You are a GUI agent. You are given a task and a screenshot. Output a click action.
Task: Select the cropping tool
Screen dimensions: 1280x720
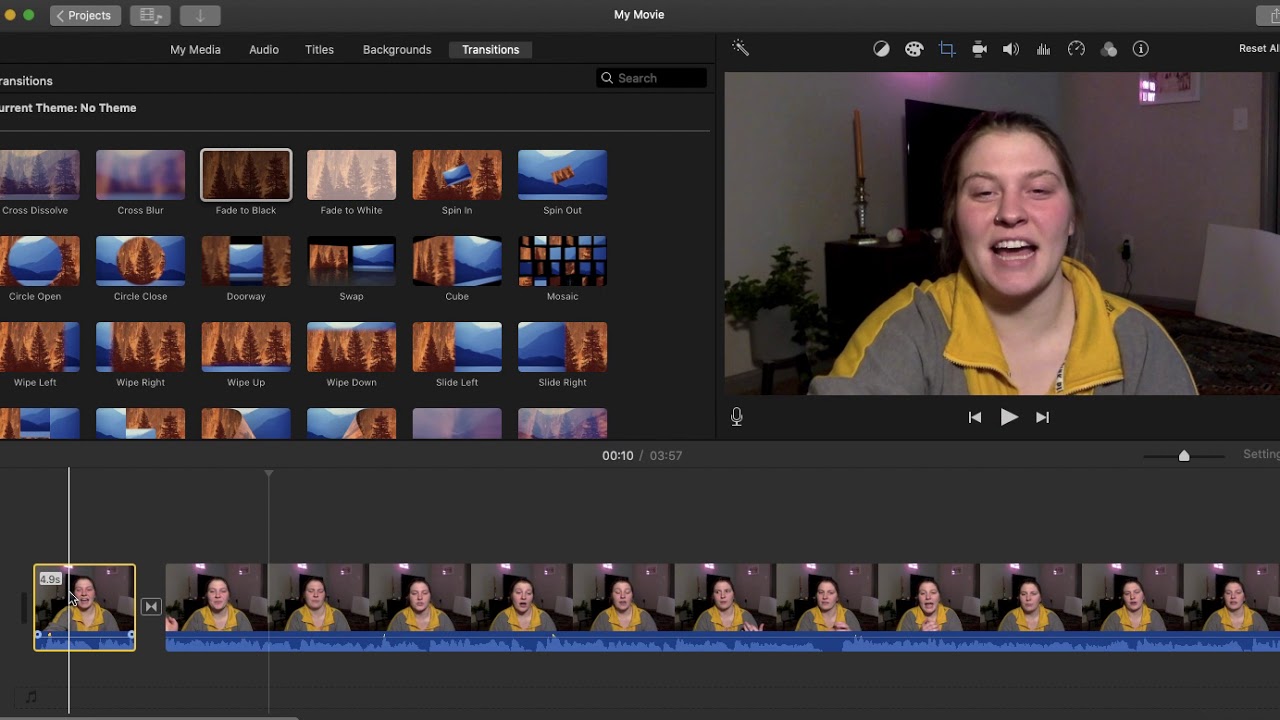(947, 49)
